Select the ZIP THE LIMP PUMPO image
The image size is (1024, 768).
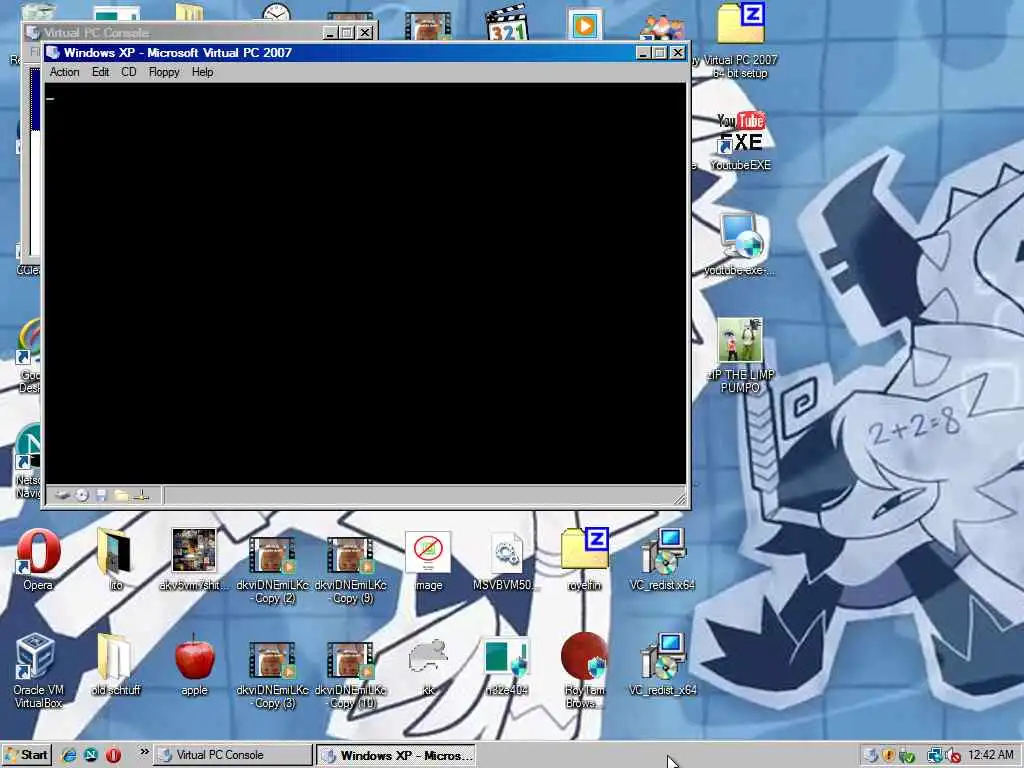[x=740, y=355]
